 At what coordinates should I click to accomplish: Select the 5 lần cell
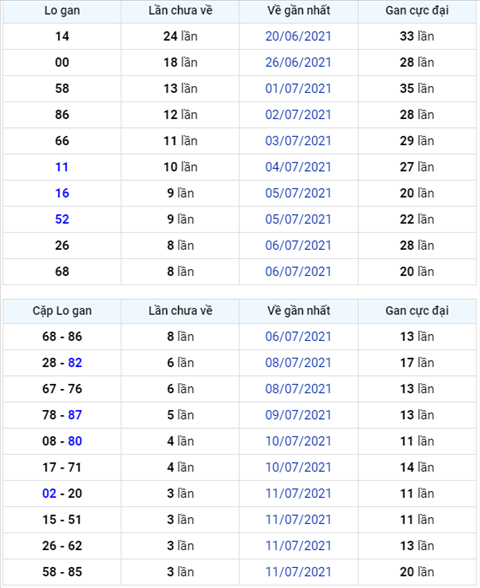[180, 415]
